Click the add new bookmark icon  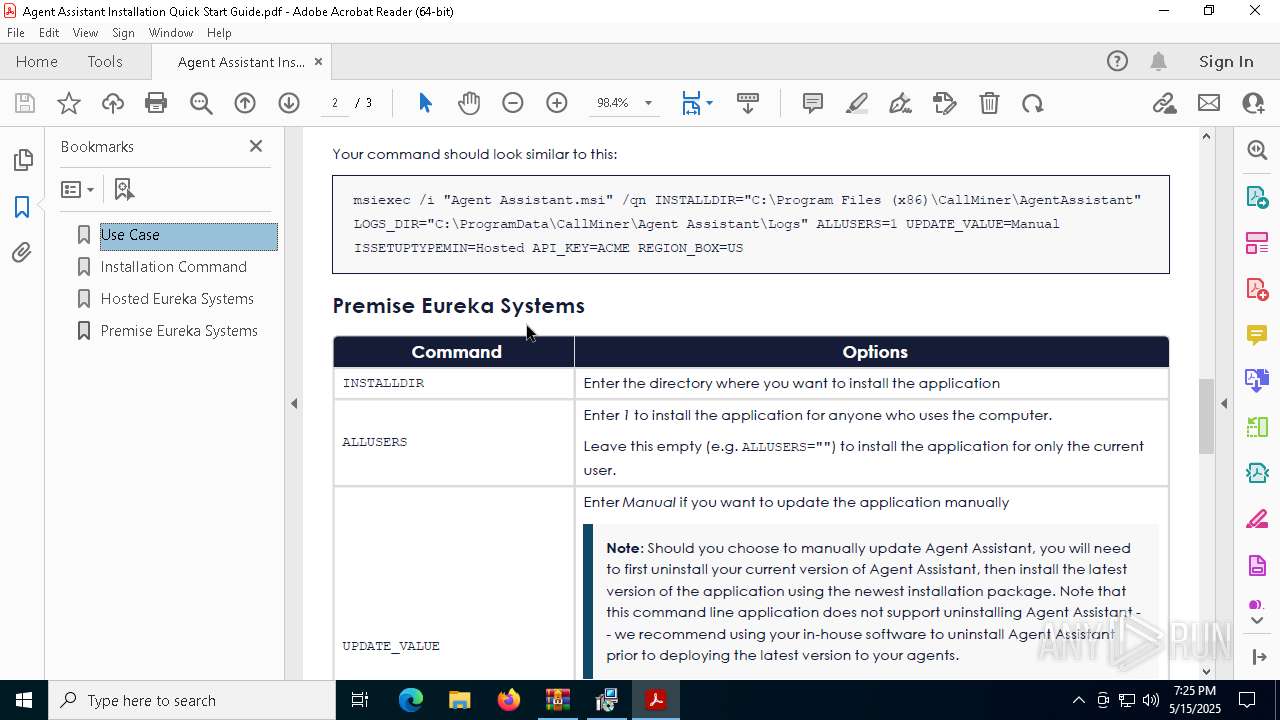click(124, 189)
